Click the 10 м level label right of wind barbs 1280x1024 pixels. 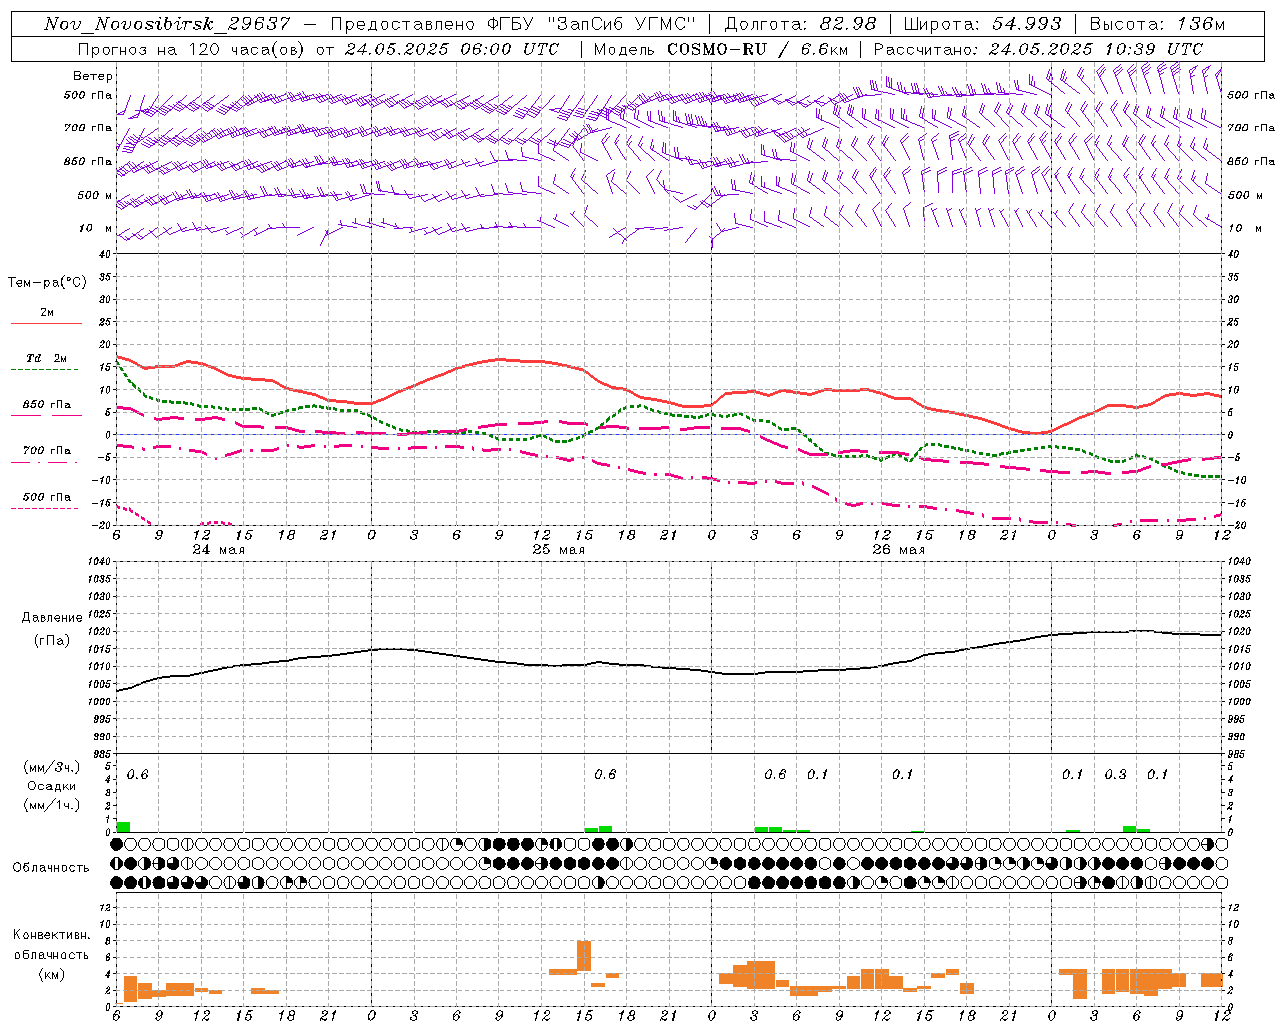[1246, 229]
